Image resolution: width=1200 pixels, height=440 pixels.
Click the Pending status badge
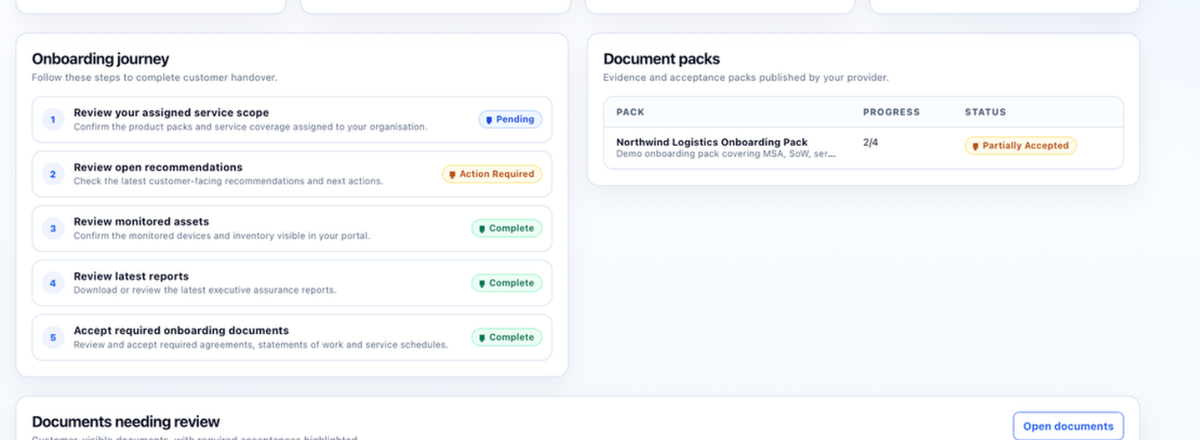[x=510, y=119]
